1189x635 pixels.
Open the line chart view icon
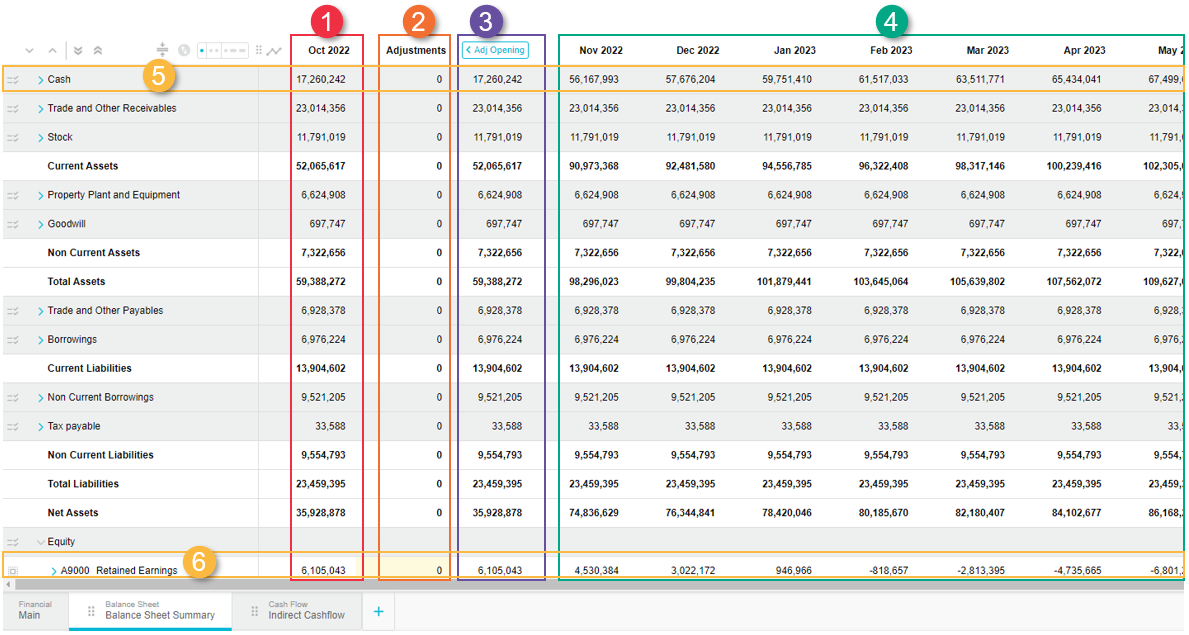273,50
